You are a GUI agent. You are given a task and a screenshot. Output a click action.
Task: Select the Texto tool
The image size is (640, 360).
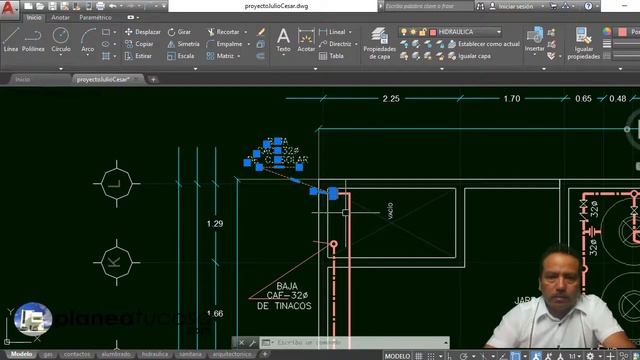coord(283,40)
